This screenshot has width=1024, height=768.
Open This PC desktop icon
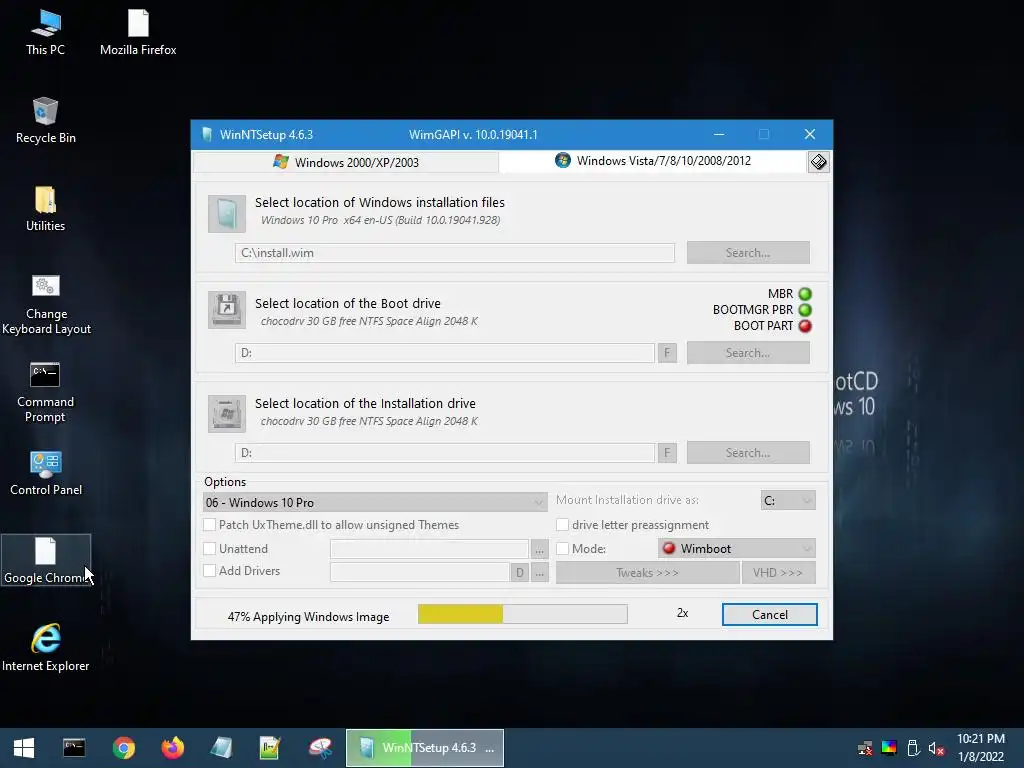(x=46, y=33)
